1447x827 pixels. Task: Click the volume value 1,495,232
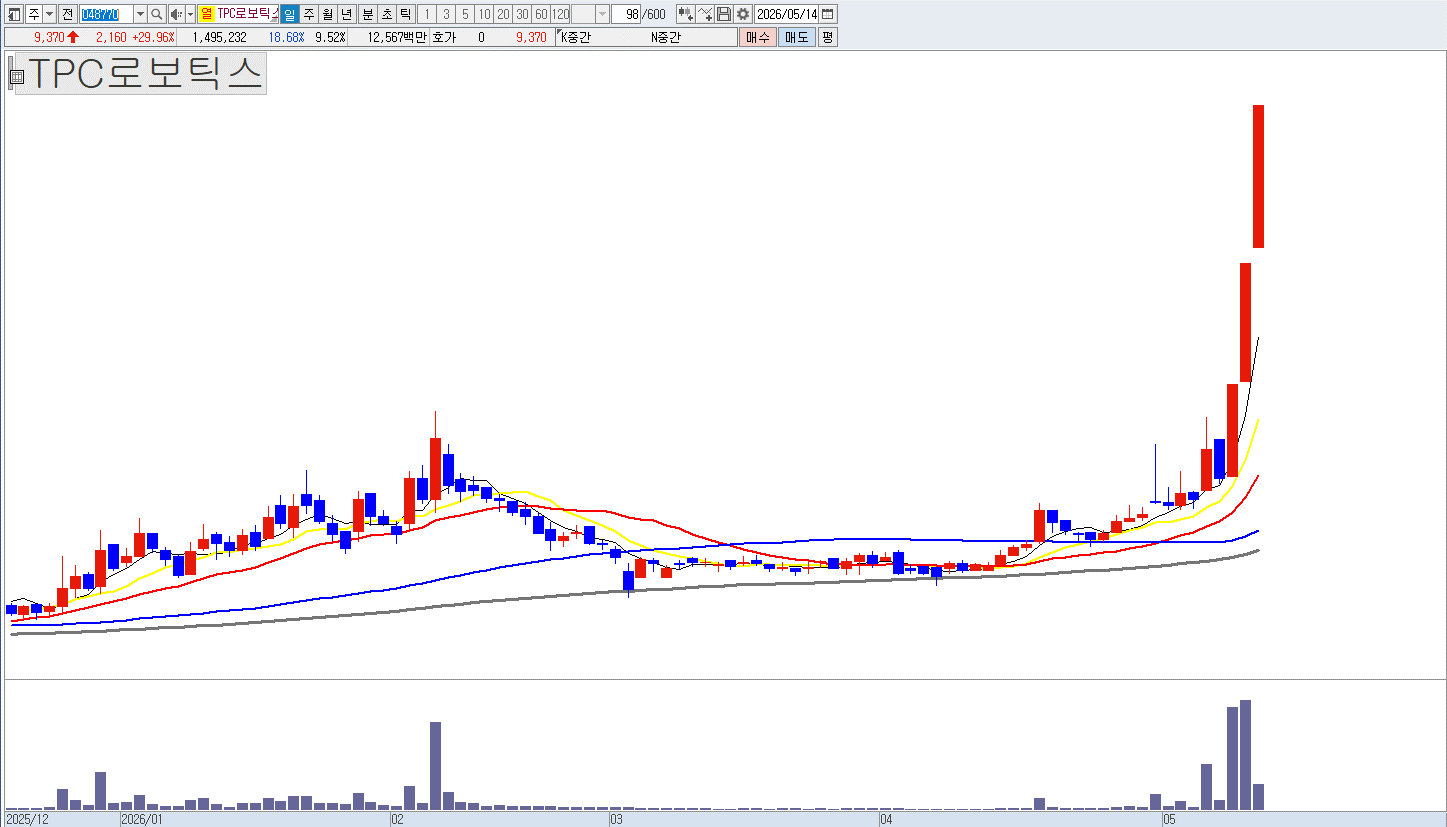coord(219,37)
